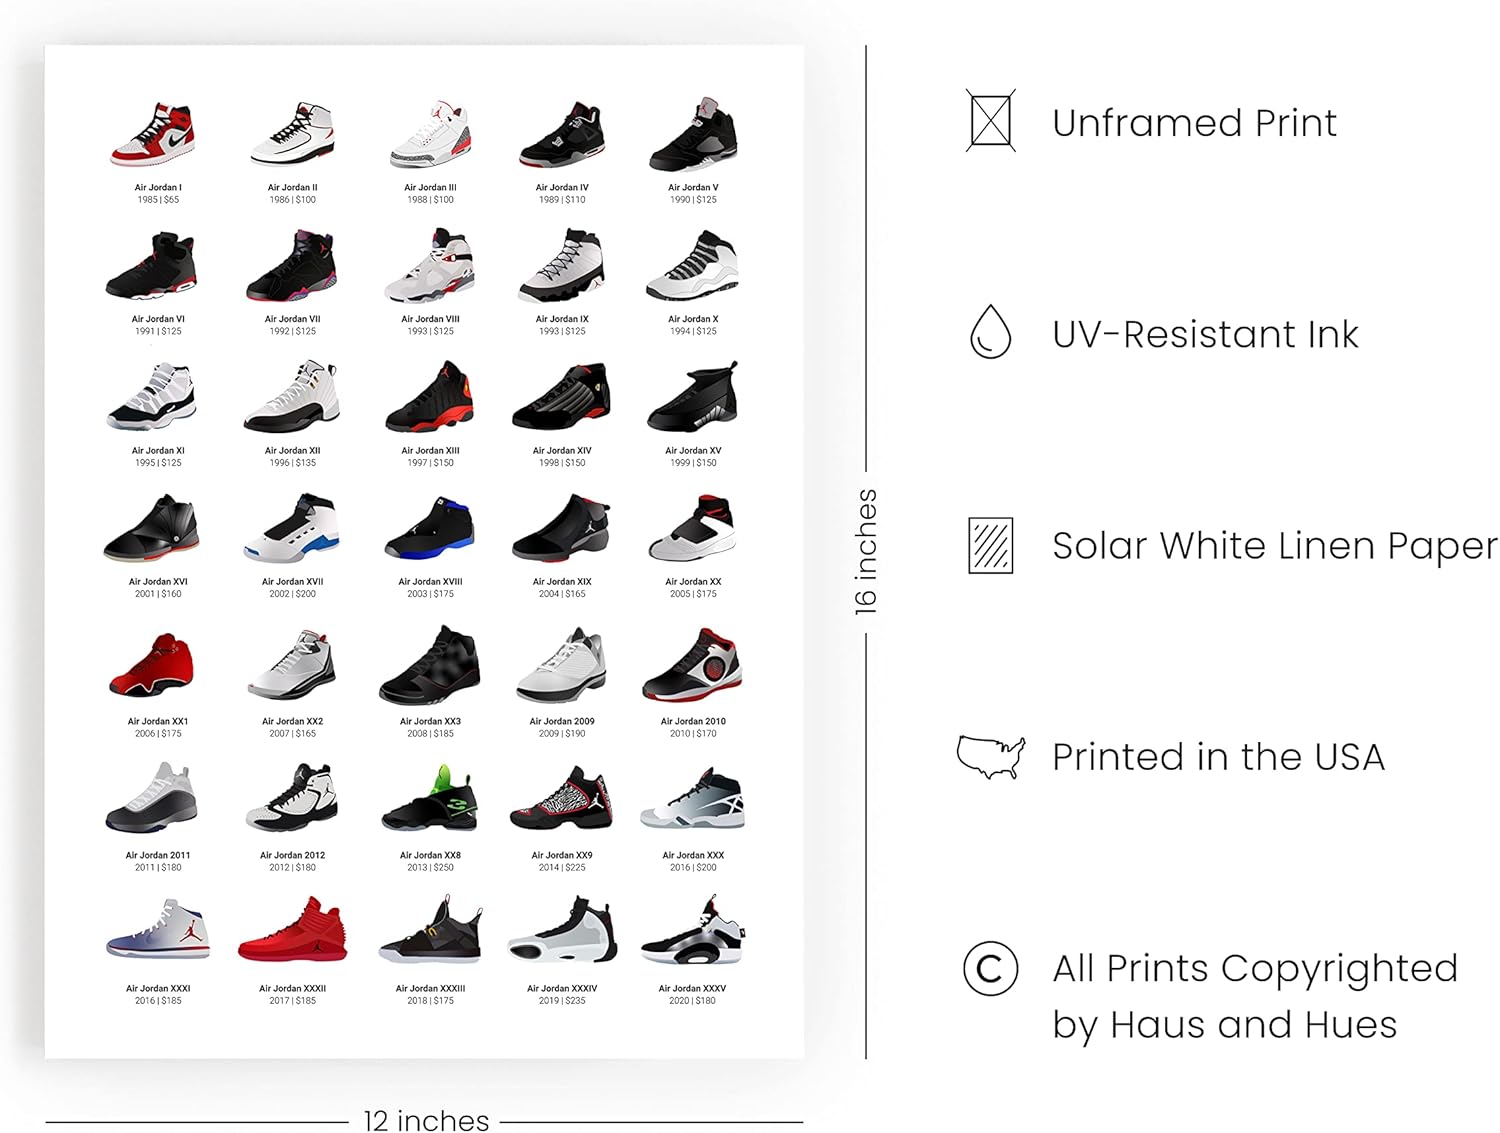The image size is (1500, 1133).
Task: Select the Air Jordan III sneaker image
Action: click(430, 135)
